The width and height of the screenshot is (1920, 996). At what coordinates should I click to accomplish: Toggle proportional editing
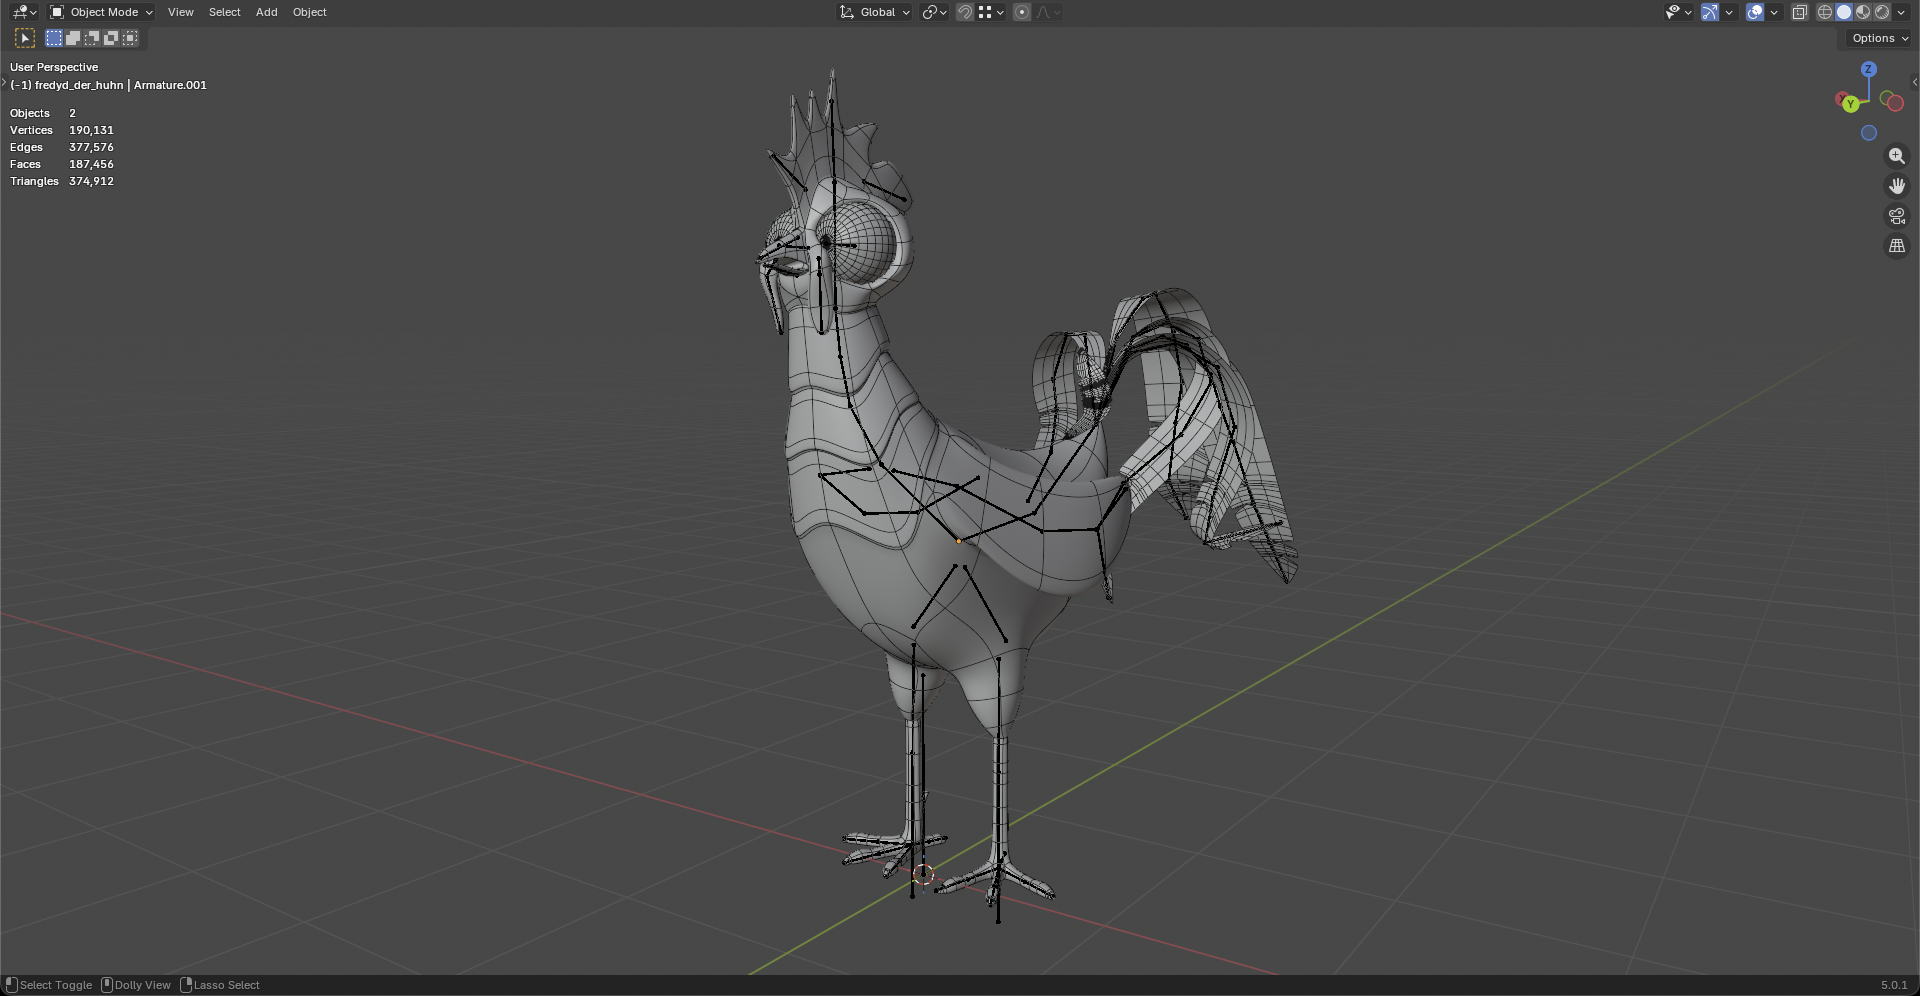[x=1022, y=12]
